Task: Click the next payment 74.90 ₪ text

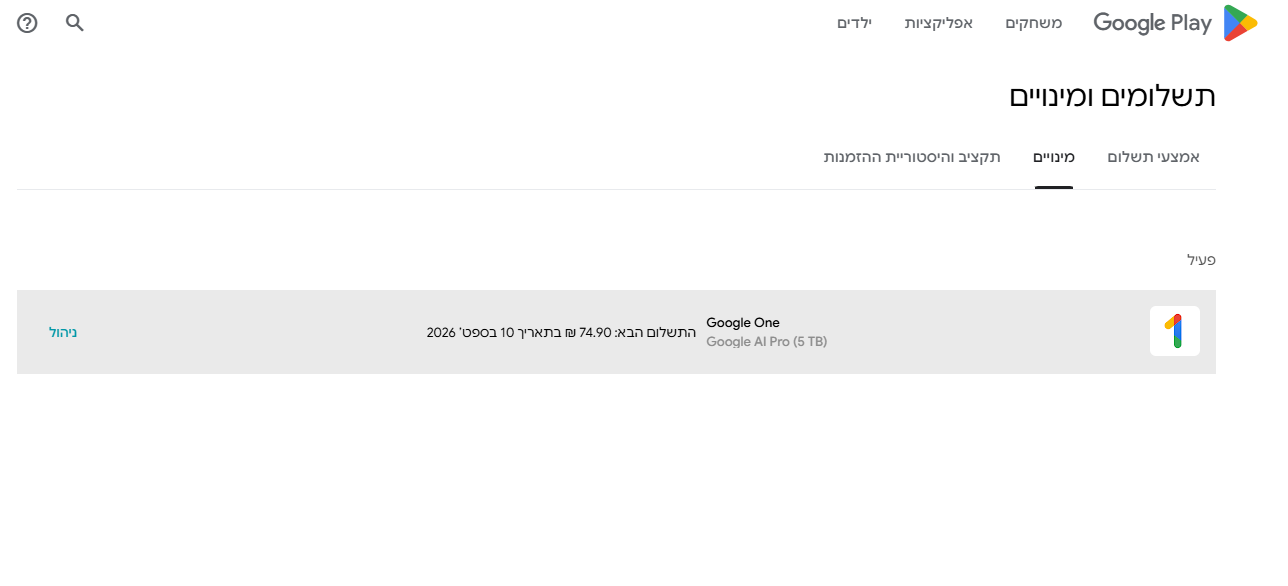Action: click(x=562, y=332)
